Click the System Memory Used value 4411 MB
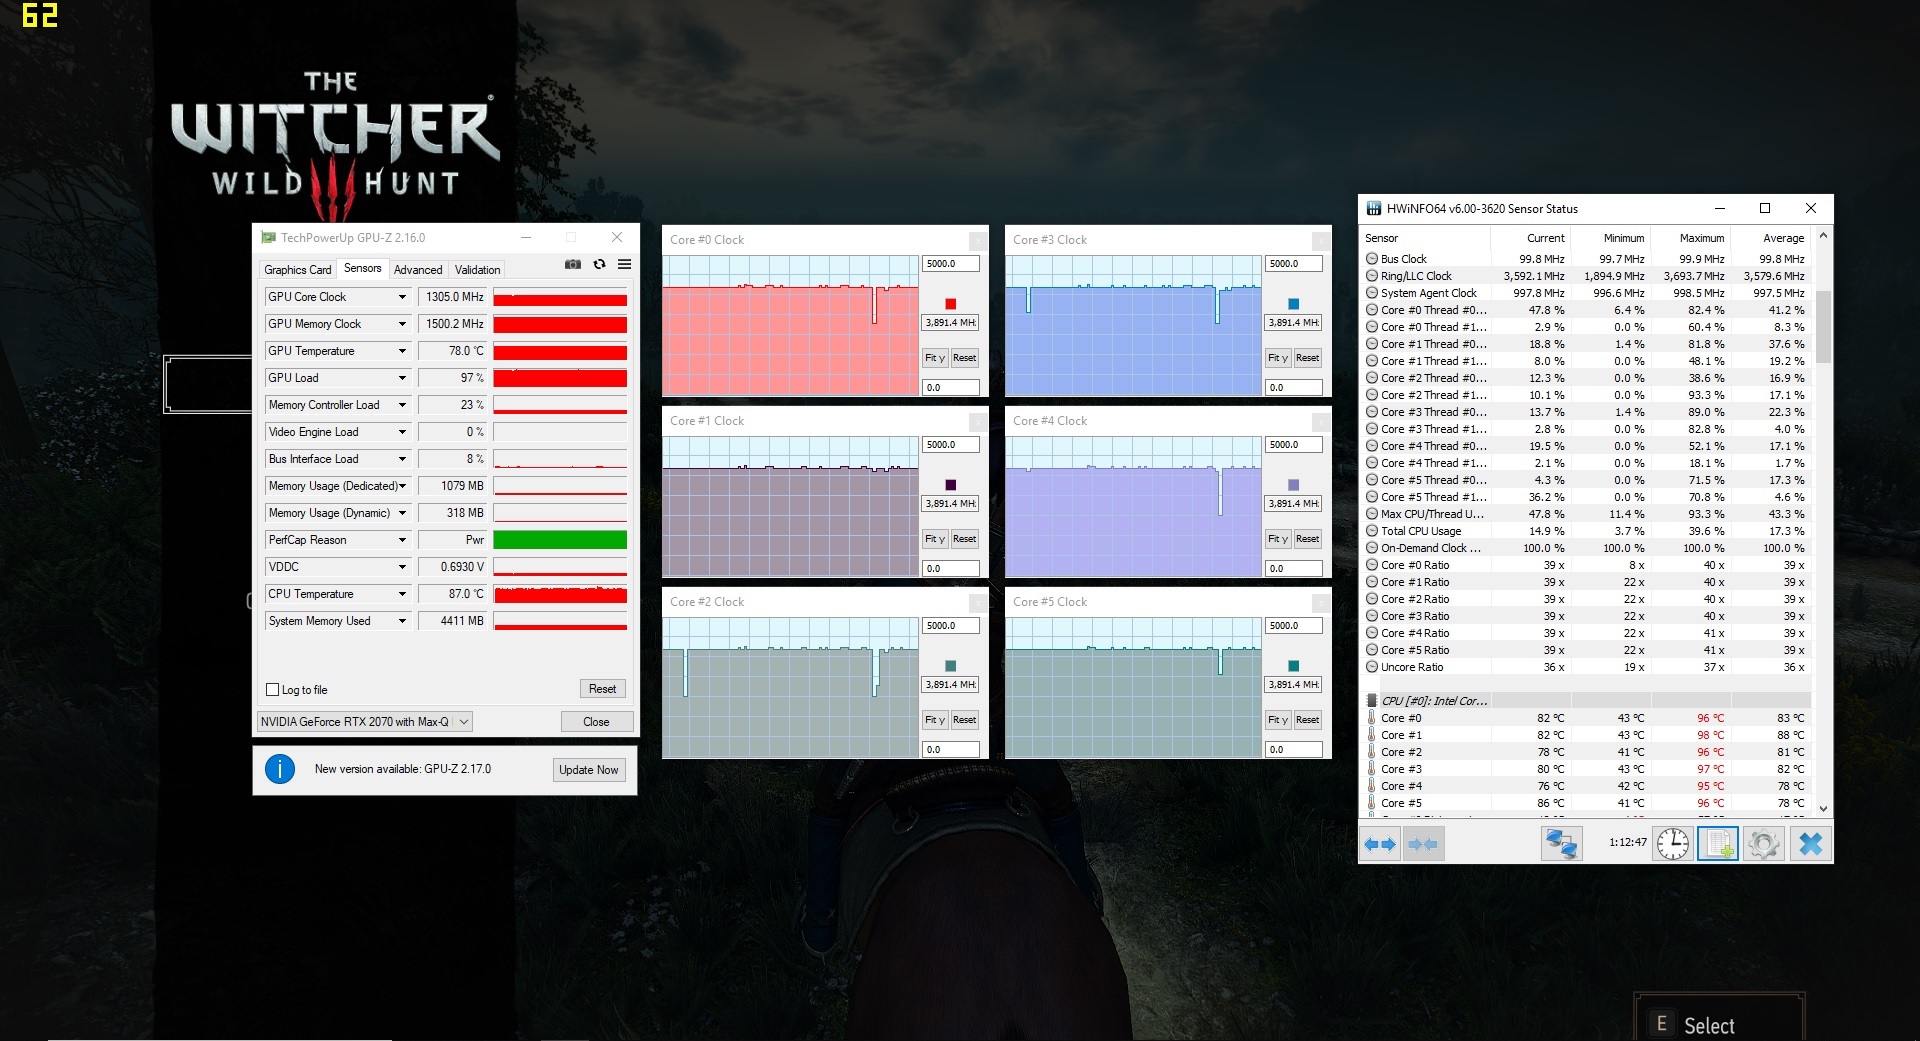This screenshot has width=1920, height=1041. [x=452, y=621]
